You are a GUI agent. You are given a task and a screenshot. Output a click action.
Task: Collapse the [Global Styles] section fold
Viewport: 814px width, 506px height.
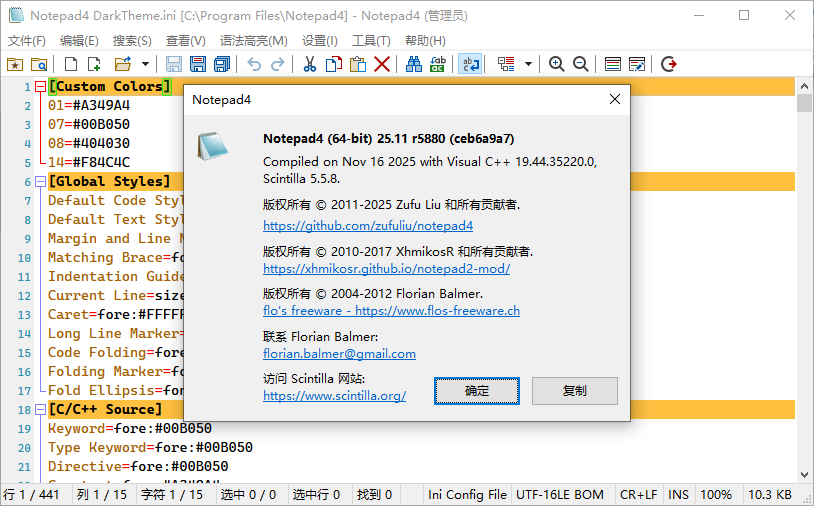(x=40, y=182)
